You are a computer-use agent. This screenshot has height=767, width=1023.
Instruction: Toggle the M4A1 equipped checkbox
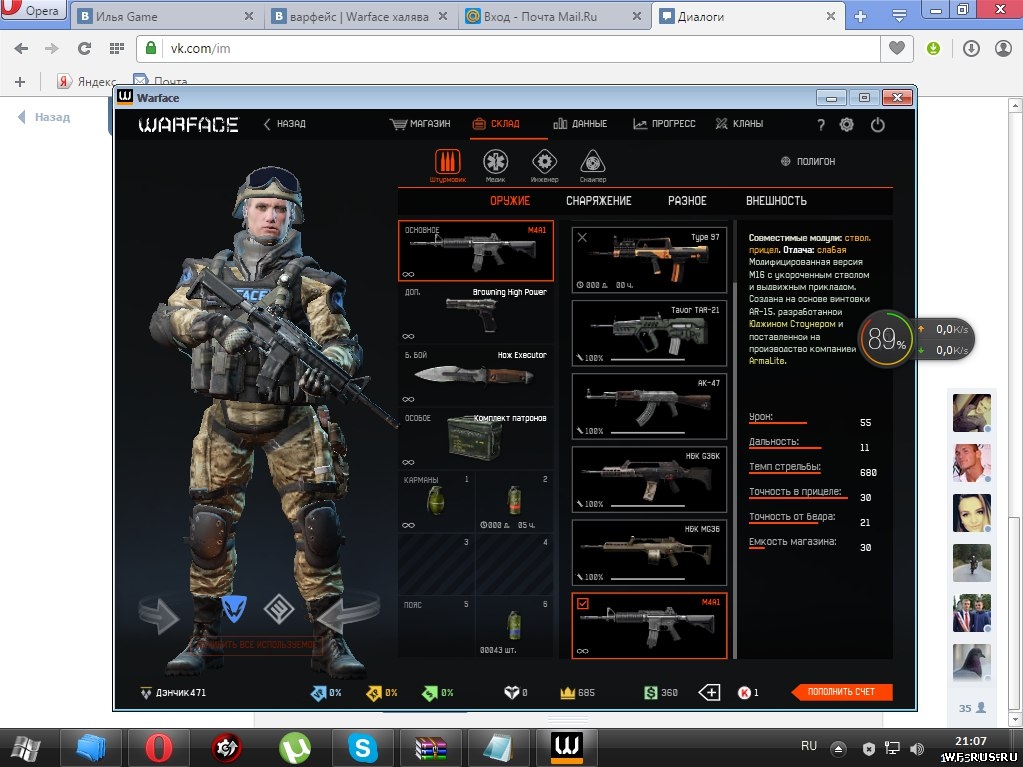point(583,604)
